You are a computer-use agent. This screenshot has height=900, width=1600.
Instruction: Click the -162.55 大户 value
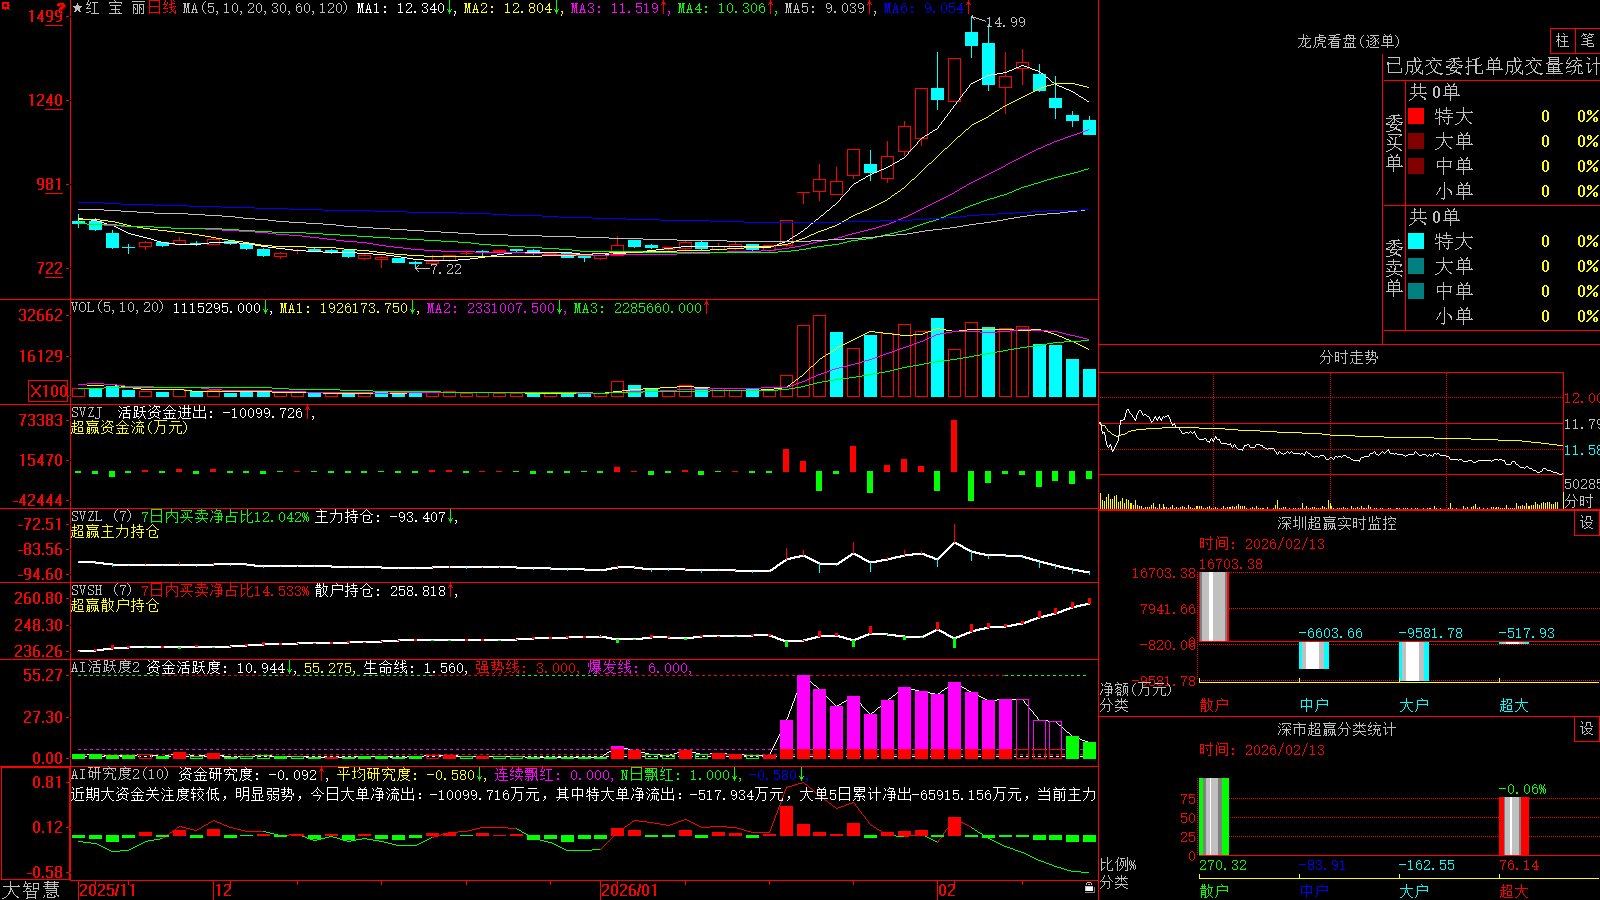[1426, 865]
